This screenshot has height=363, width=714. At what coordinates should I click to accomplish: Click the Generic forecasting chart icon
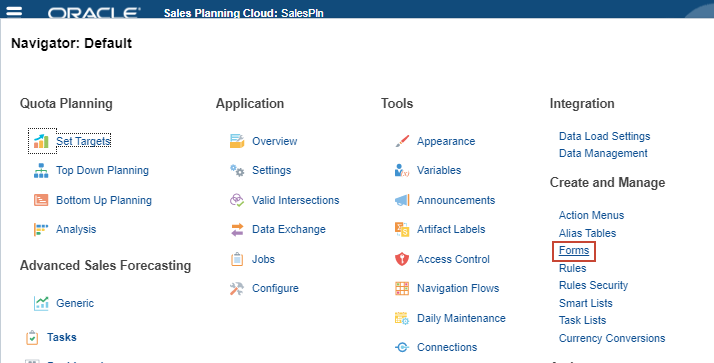(x=41, y=303)
